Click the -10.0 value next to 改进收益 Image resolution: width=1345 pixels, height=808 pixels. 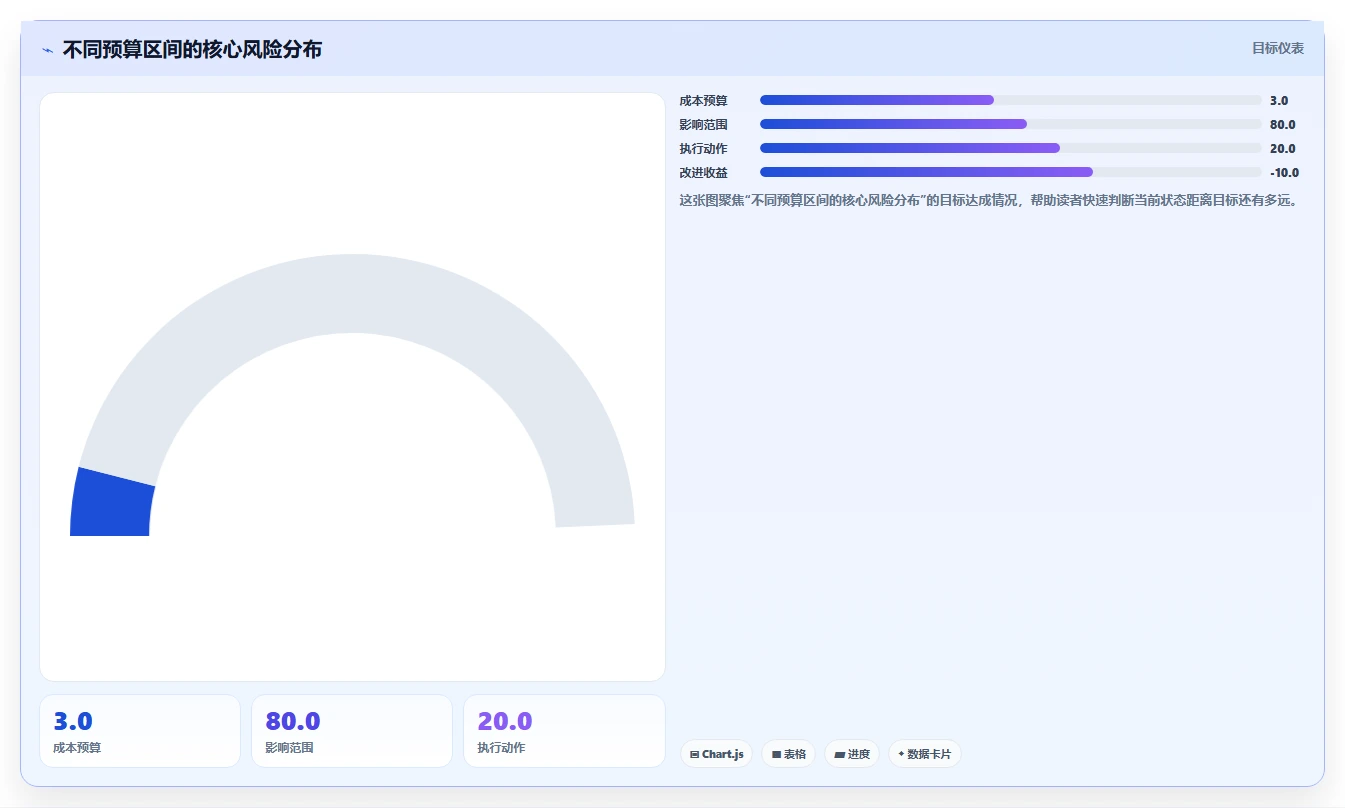click(1284, 172)
